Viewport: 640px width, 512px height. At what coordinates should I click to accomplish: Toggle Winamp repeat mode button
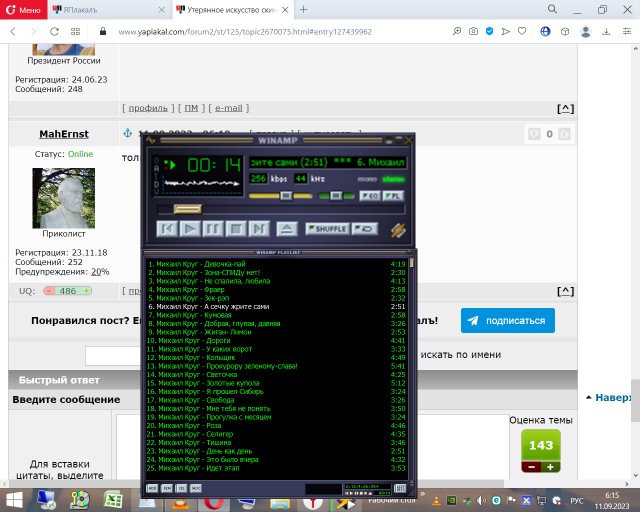pos(364,229)
